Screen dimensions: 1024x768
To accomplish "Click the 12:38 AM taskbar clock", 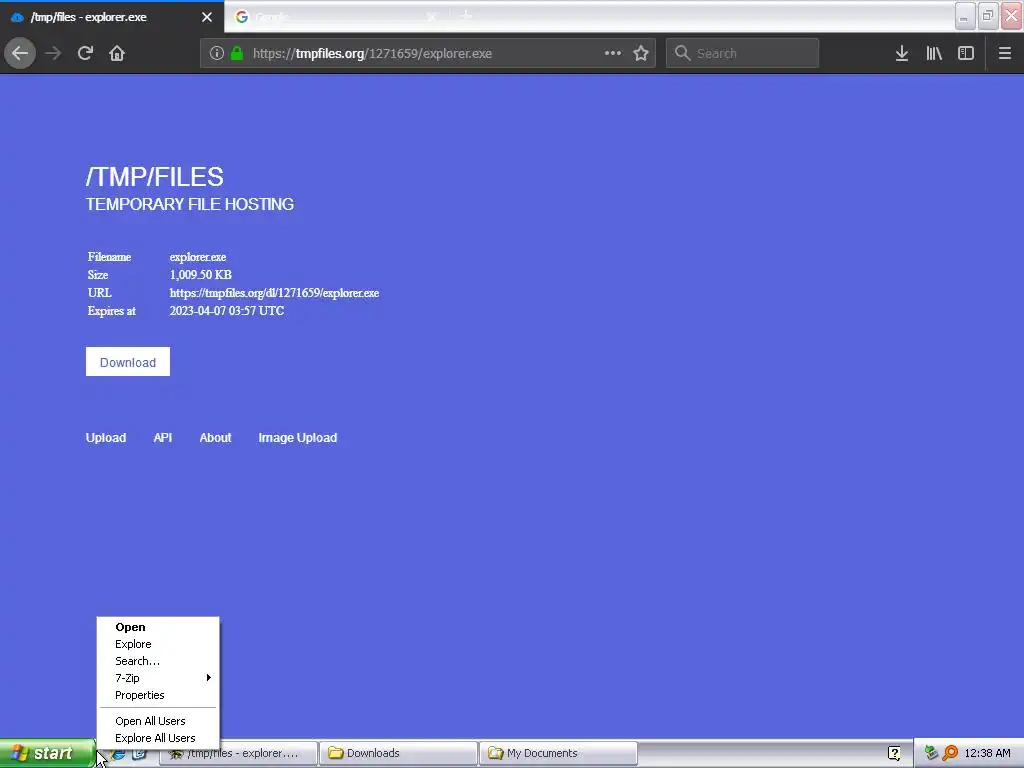I will 987,753.
